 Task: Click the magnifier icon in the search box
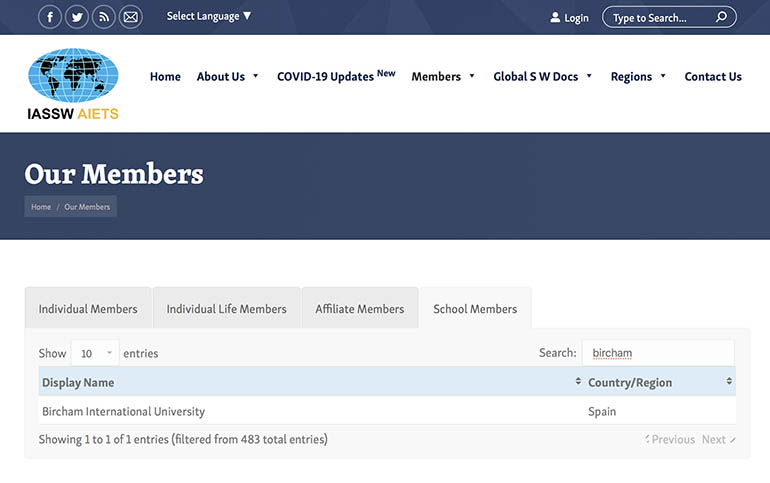(x=721, y=17)
